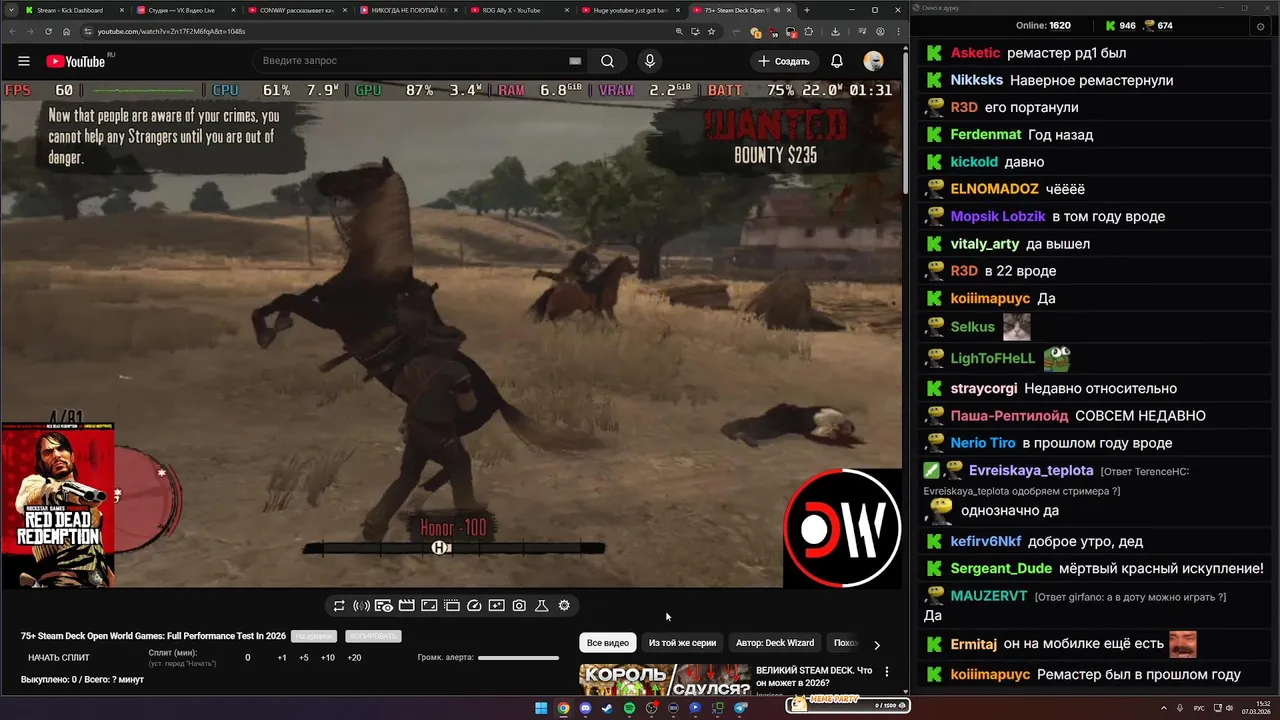Click the YouTube Создать button
1280x720 pixels.
tap(783, 61)
